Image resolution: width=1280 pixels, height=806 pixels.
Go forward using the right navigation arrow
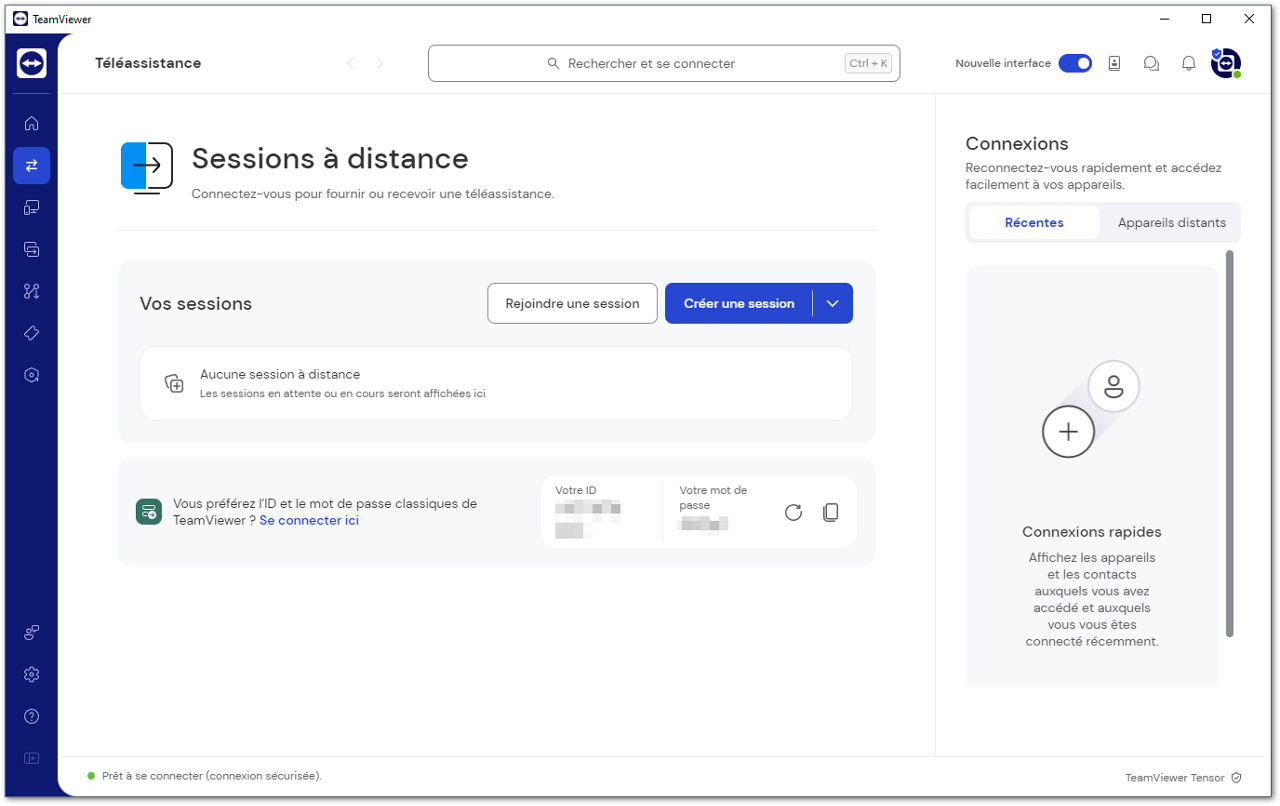(x=380, y=63)
